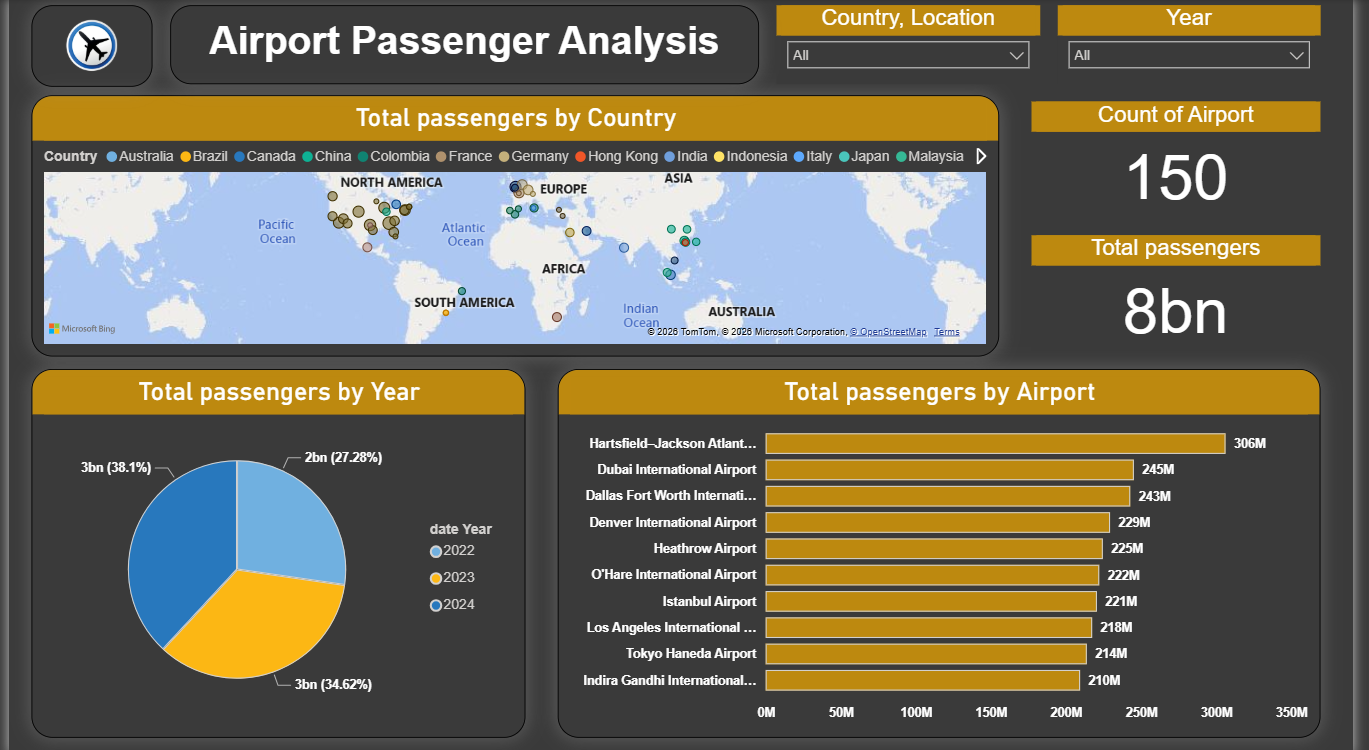Image resolution: width=1369 pixels, height=750 pixels.
Task: Select the 2023 legend marker
Action: [x=436, y=578]
